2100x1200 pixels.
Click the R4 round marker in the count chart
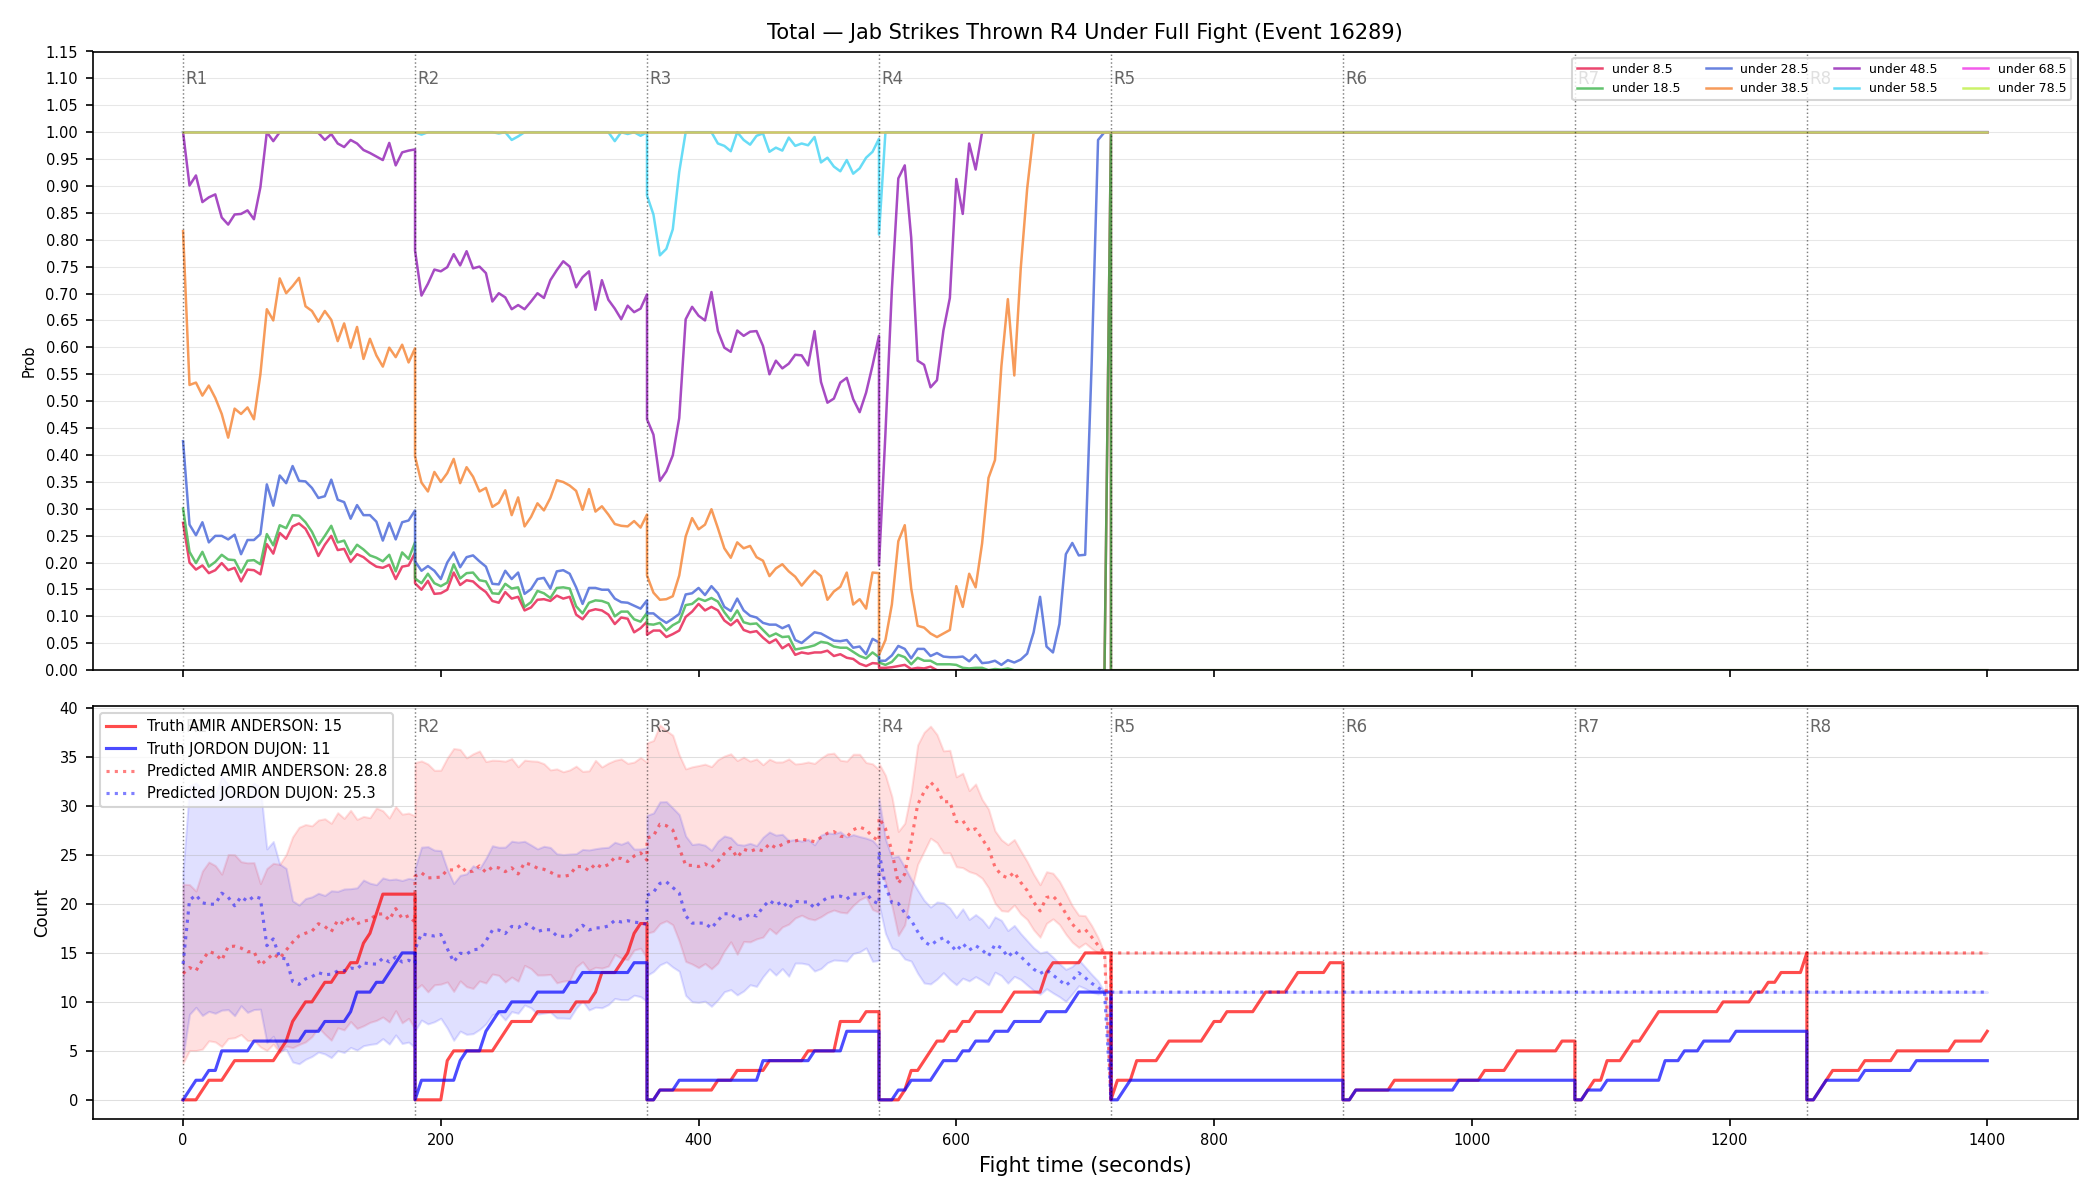point(892,726)
